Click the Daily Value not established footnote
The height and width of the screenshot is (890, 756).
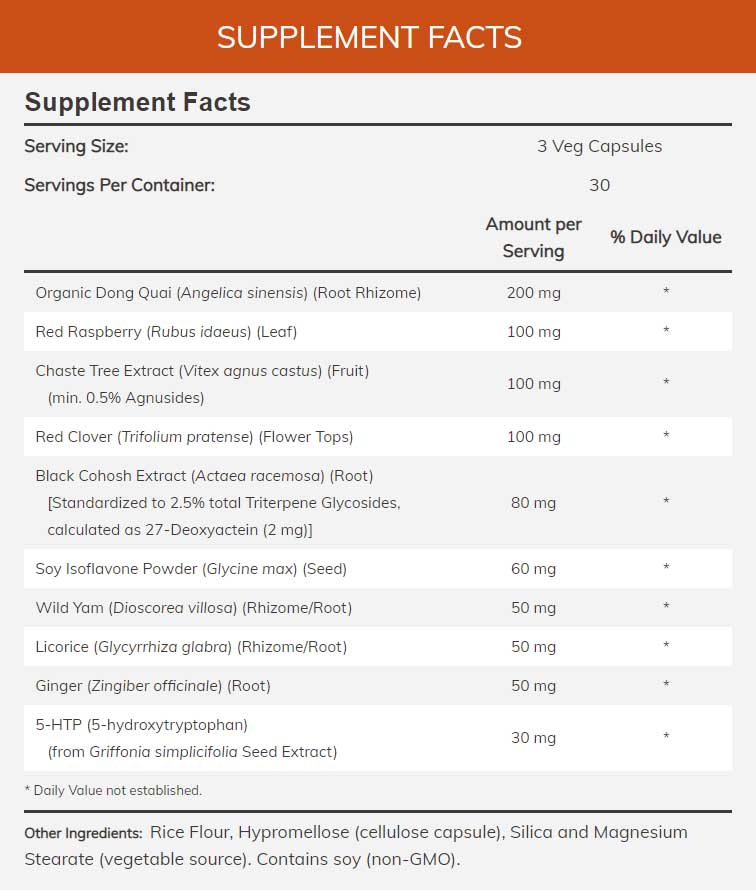(x=113, y=790)
